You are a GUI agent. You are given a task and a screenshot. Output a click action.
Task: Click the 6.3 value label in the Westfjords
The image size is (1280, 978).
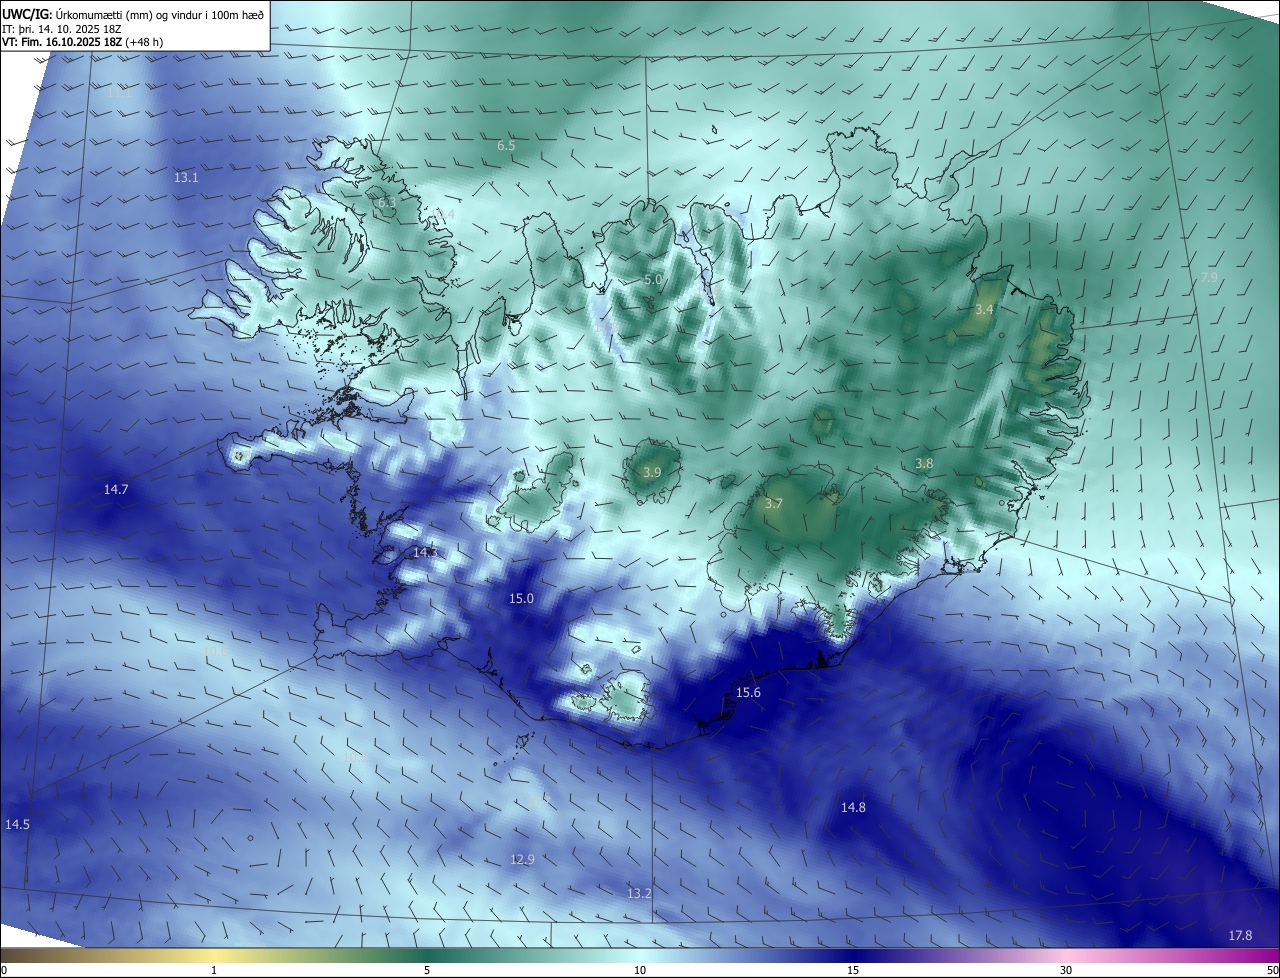pyautogui.click(x=386, y=202)
